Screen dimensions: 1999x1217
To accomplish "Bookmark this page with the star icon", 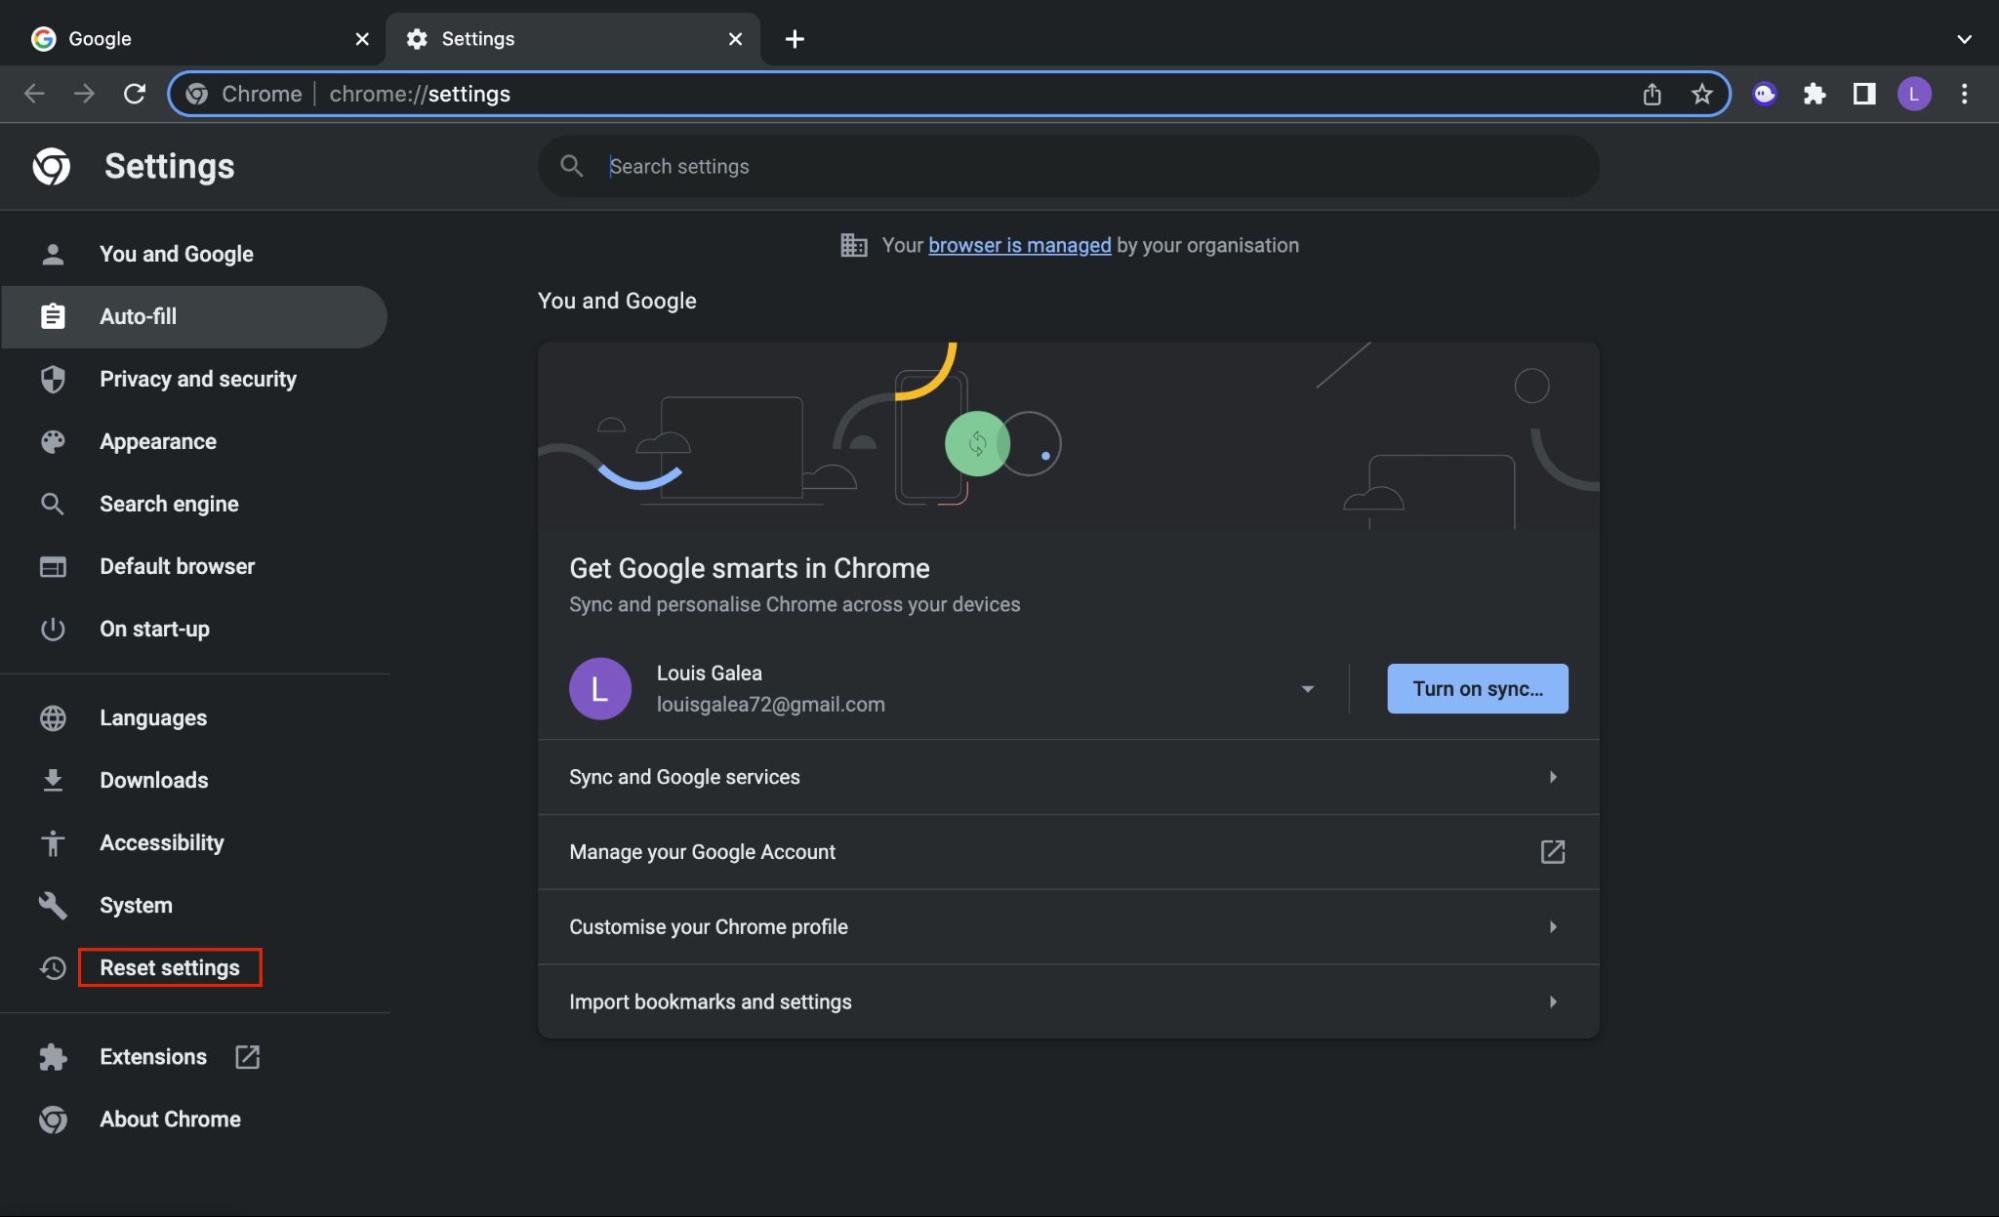I will tap(1702, 94).
